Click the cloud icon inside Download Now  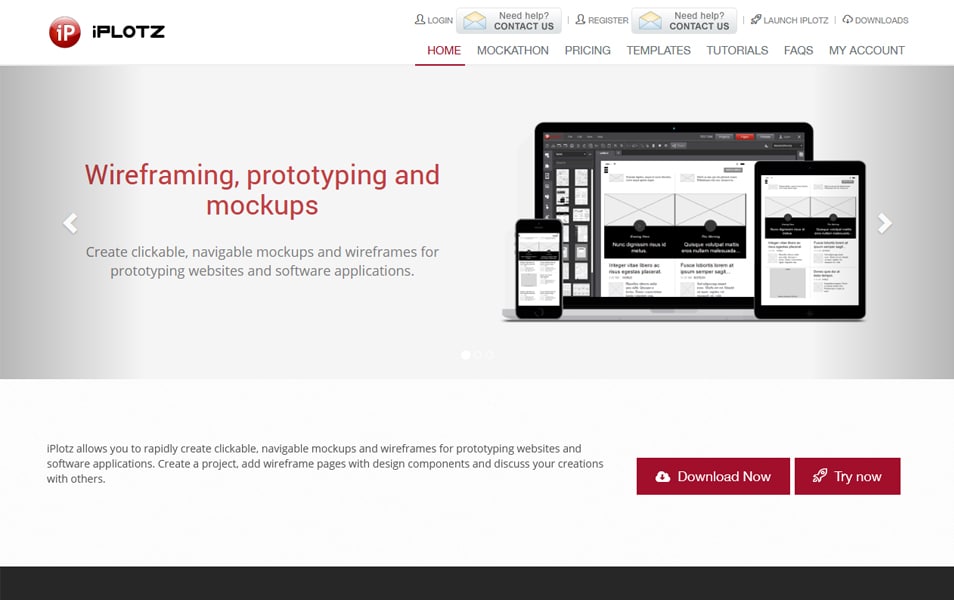click(x=663, y=476)
